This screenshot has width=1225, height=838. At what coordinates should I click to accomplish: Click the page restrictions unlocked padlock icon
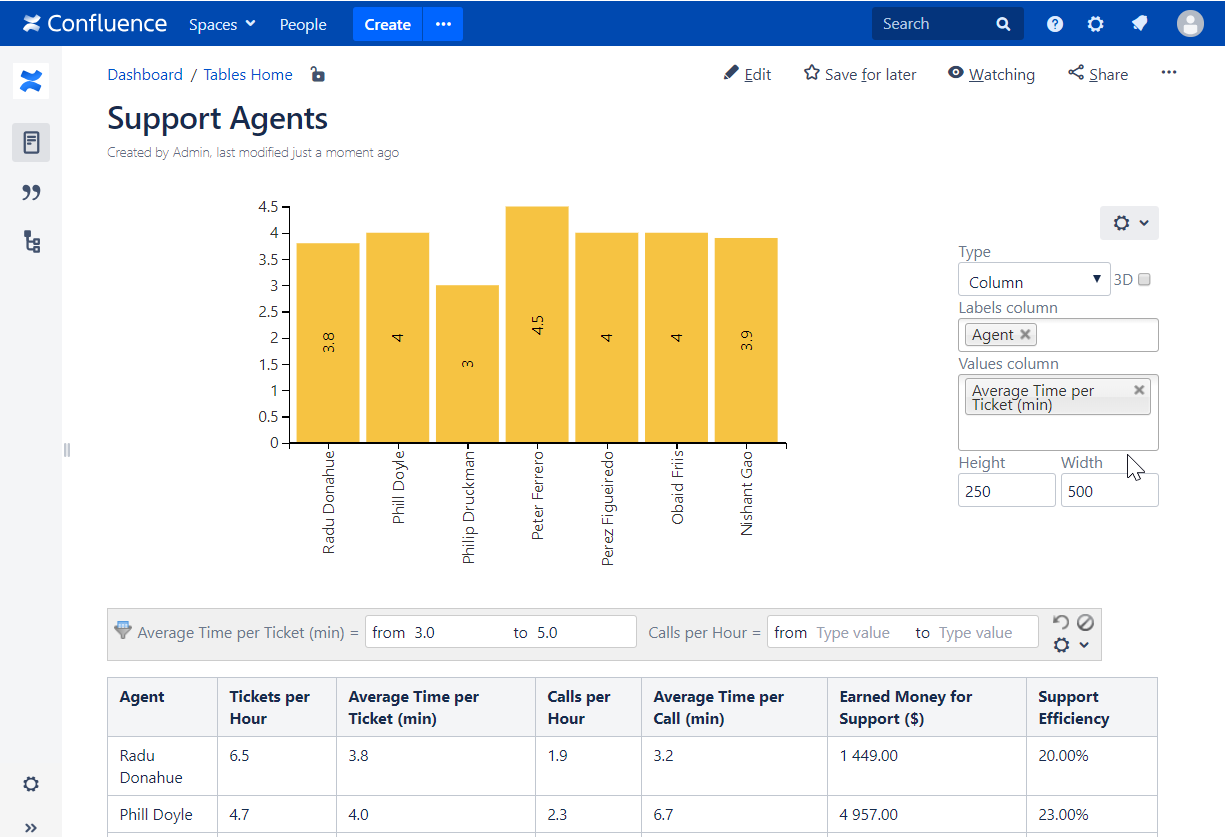coord(317,75)
